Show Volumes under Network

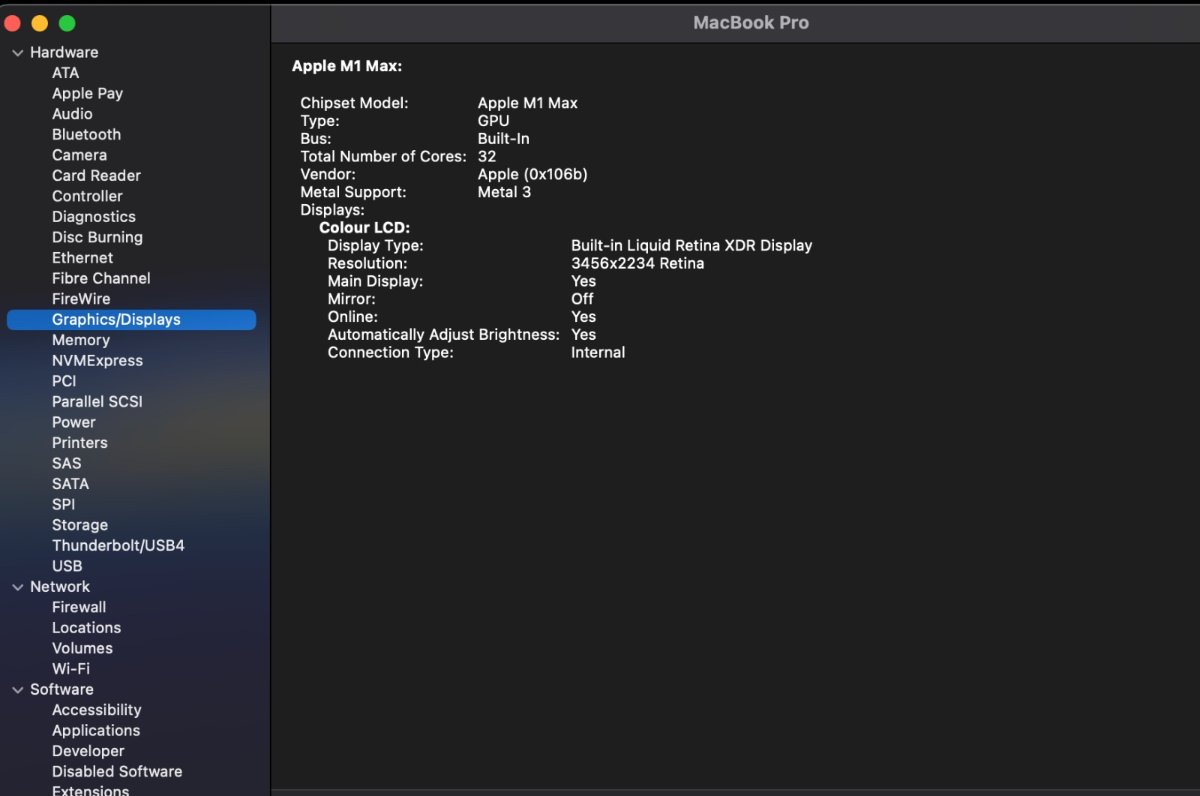[x=82, y=648]
